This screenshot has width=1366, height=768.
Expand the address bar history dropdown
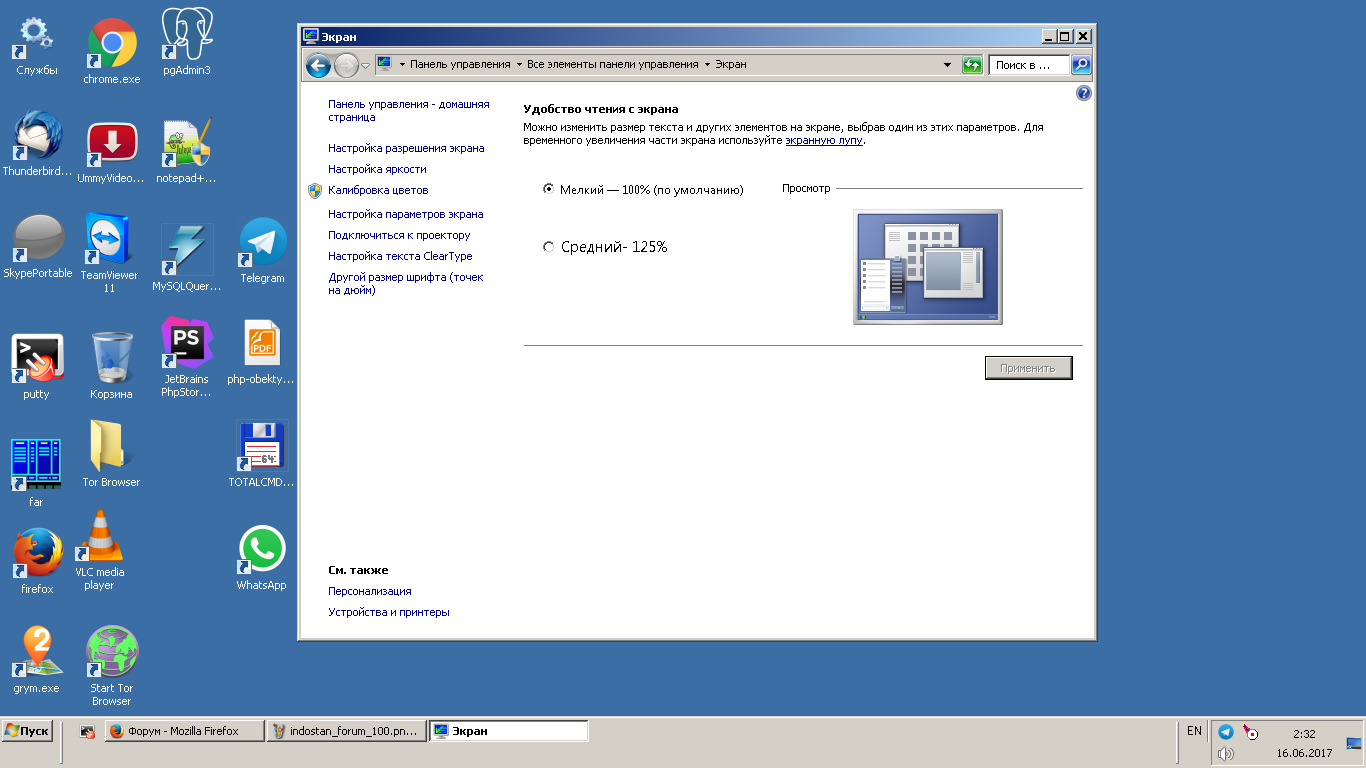point(948,65)
